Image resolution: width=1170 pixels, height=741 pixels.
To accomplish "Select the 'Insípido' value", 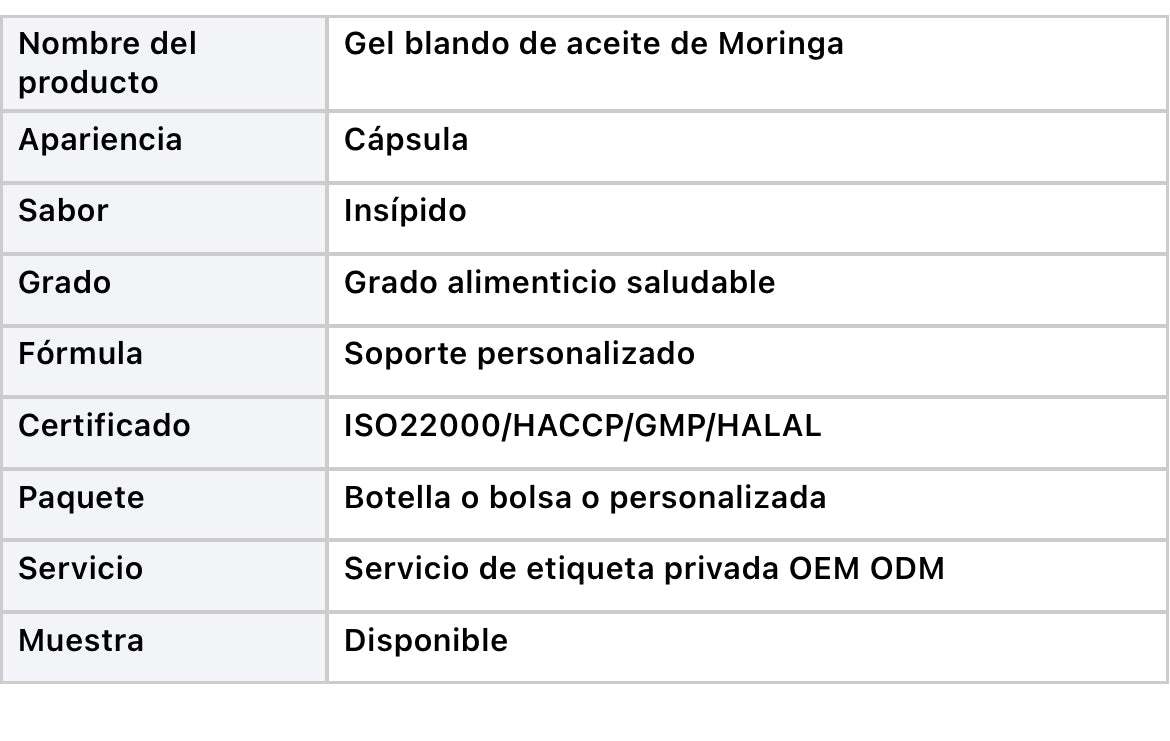I will [x=405, y=210].
